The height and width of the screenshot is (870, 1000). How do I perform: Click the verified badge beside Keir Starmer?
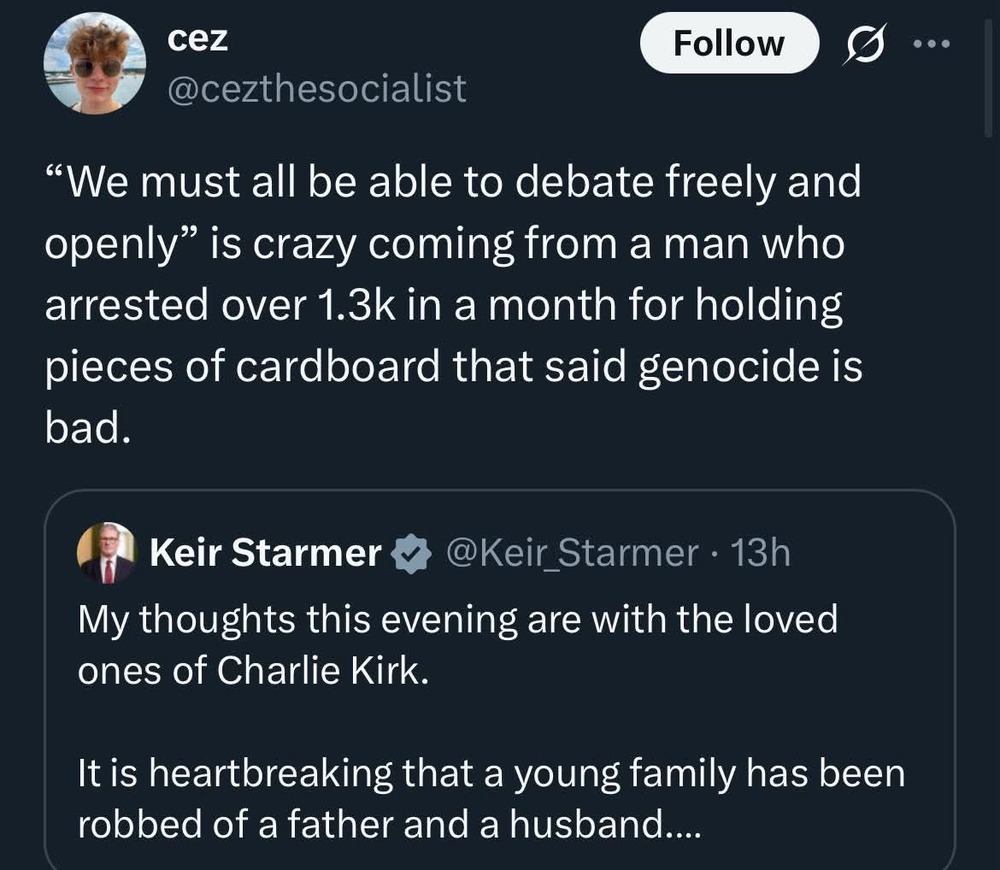(410, 553)
